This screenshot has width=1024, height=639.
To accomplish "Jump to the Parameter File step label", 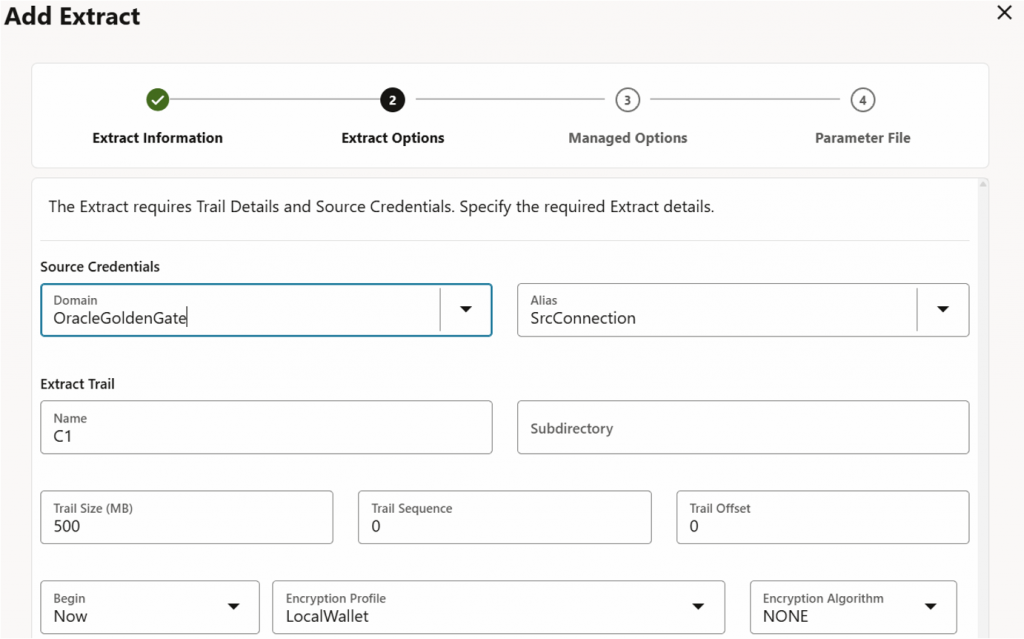I will [x=862, y=138].
